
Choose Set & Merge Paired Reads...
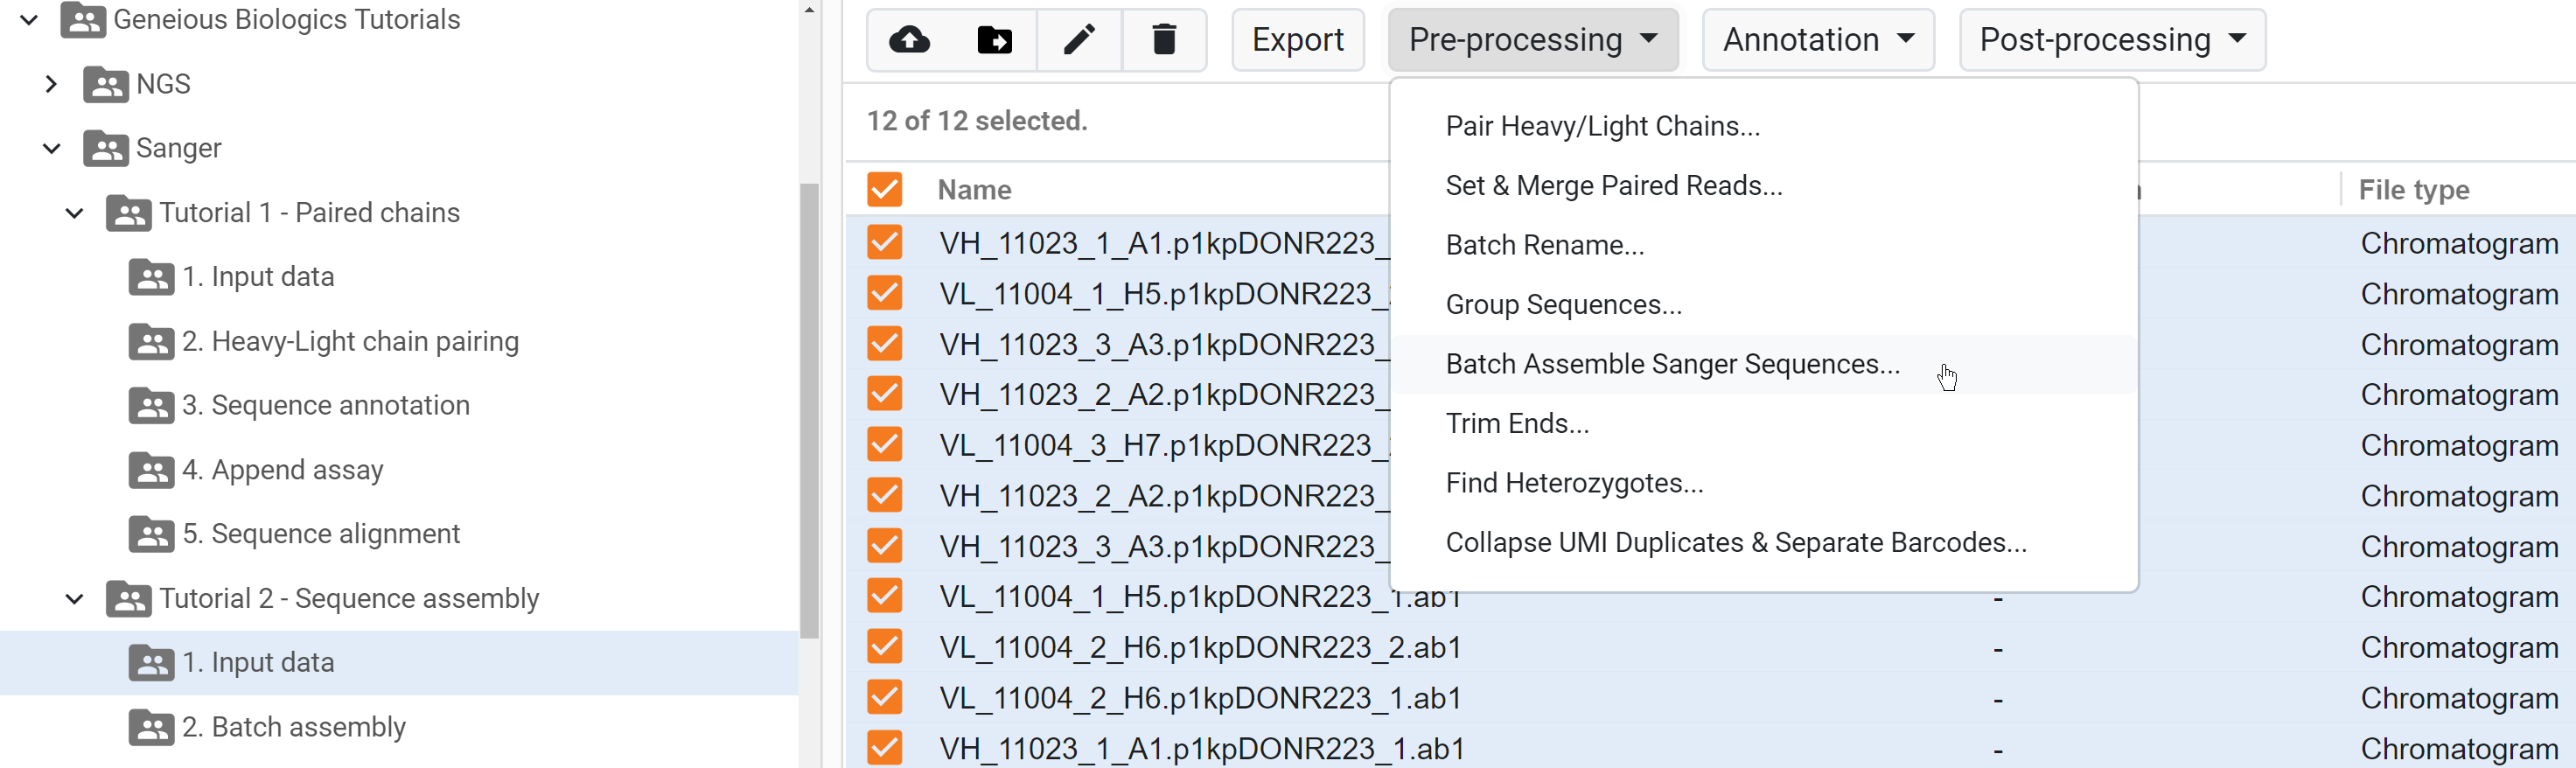1764,186
